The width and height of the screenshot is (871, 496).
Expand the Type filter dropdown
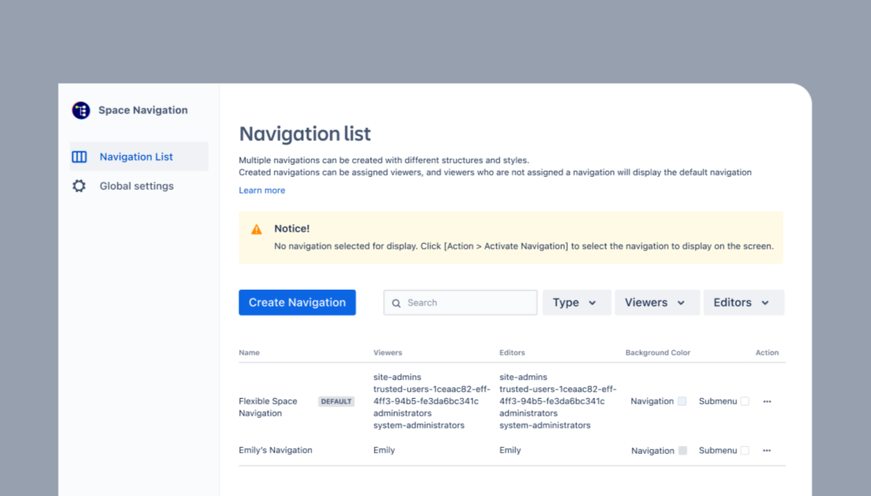577,302
